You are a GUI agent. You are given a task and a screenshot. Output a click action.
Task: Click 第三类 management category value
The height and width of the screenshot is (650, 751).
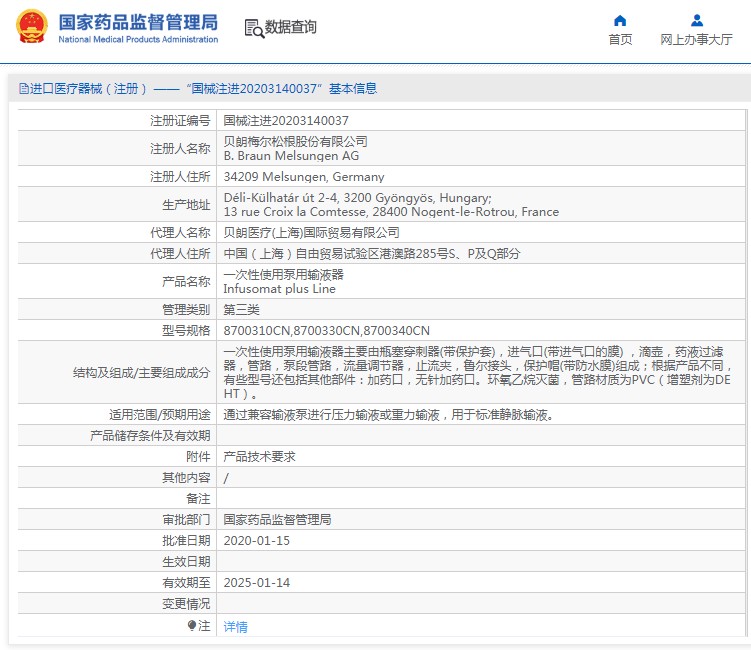[x=241, y=309]
